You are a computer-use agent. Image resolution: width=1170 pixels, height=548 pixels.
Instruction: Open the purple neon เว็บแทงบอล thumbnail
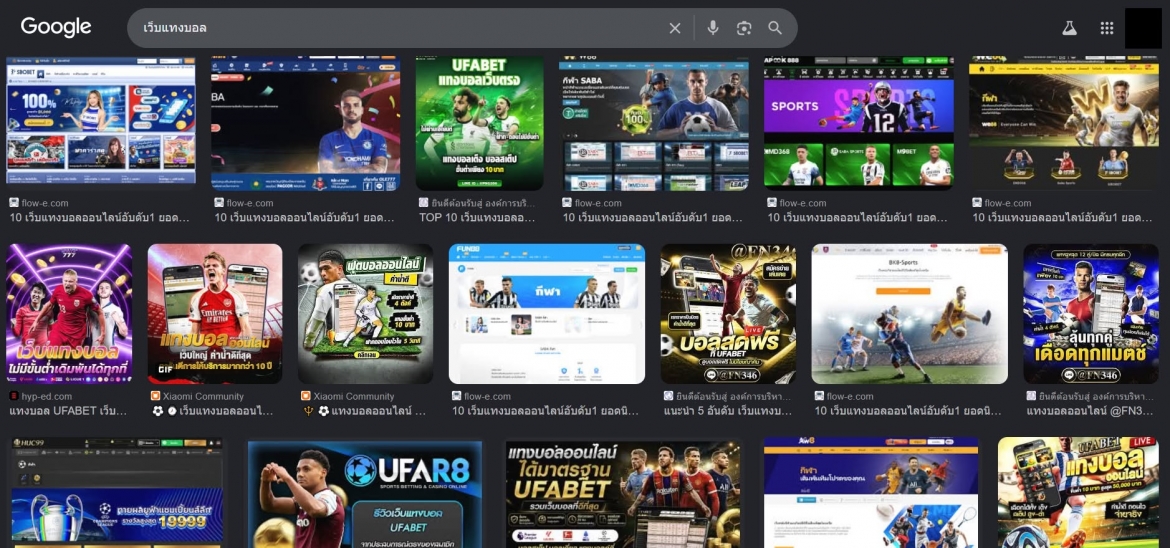[69, 314]
